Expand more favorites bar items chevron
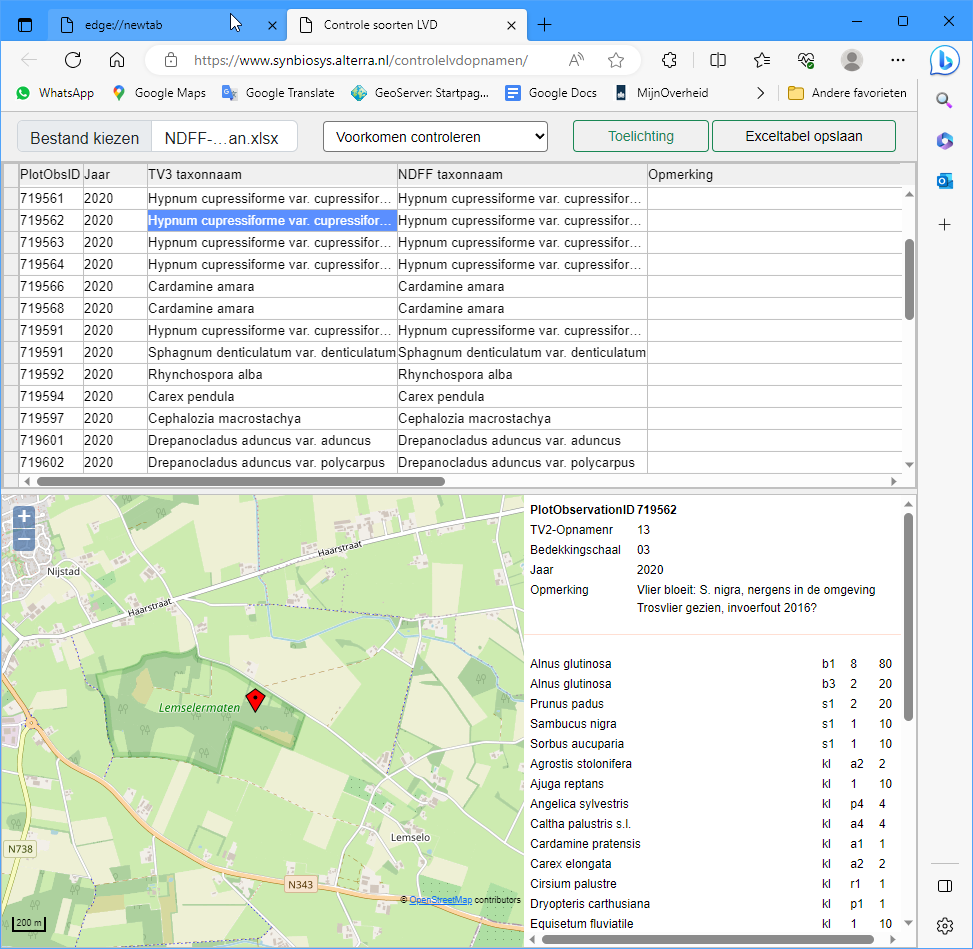The image size is (973, 949). pyautogui.click(x=760, y=93)
